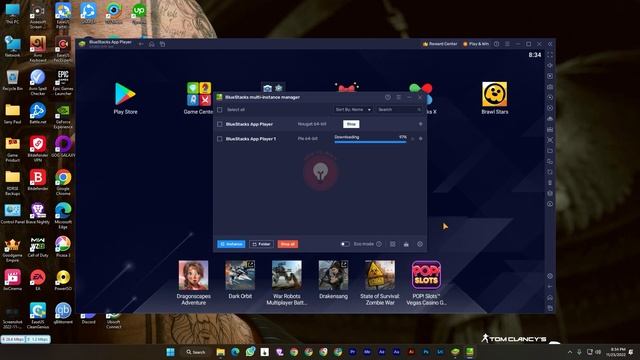Open PowerISO desktop shortcut
Screen dimensions: 640x360
point(63,280)
